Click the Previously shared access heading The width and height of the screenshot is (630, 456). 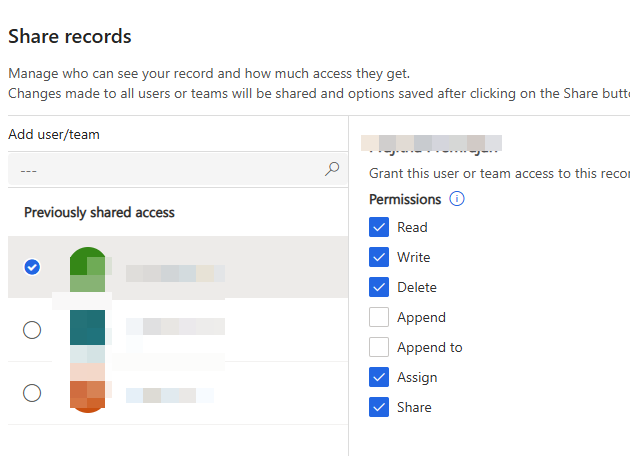point(99,213)
